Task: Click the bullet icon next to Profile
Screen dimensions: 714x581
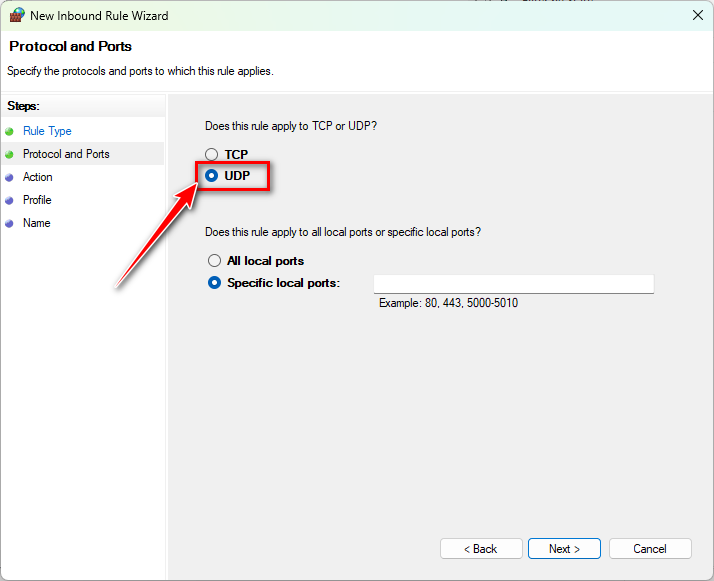Action: [x=9, y=200]
